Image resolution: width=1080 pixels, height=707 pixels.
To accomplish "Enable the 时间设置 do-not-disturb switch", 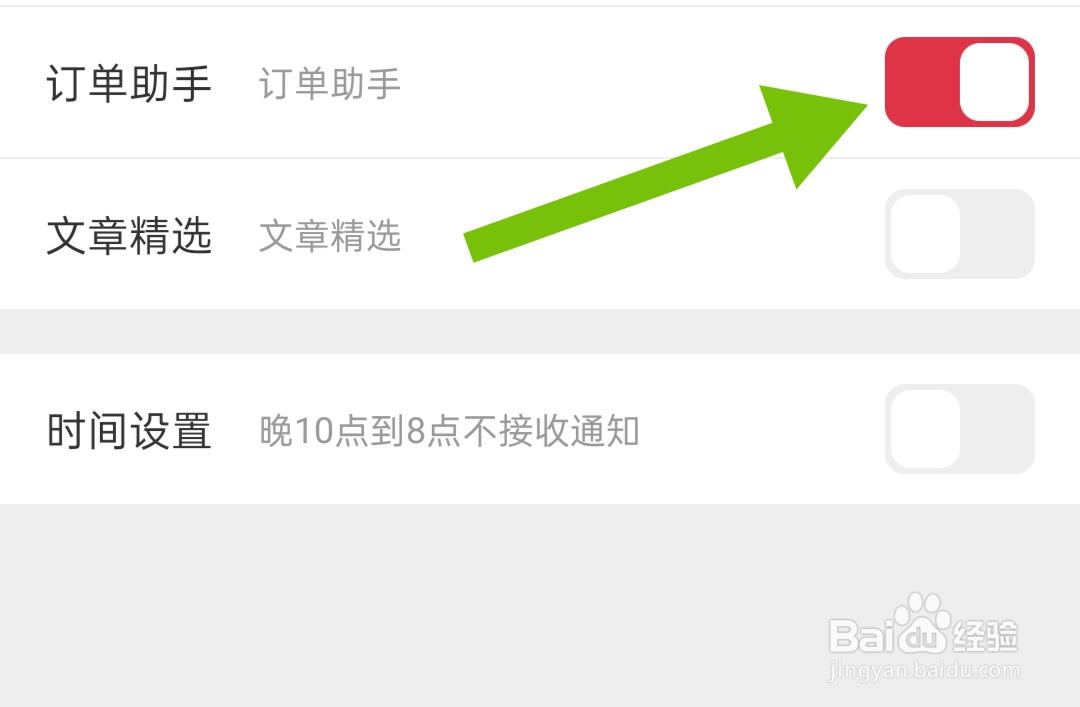I will tap(959, 429).
